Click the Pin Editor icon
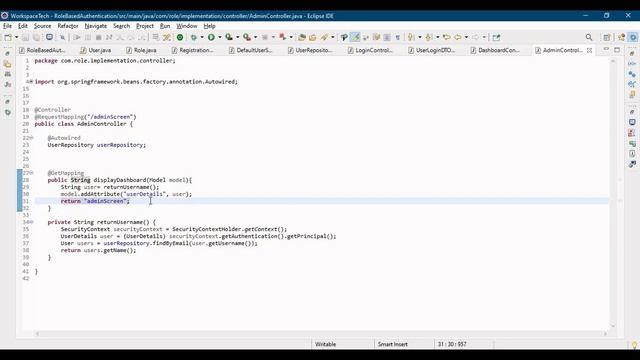The image size is (640, 360). click(496, 37)
